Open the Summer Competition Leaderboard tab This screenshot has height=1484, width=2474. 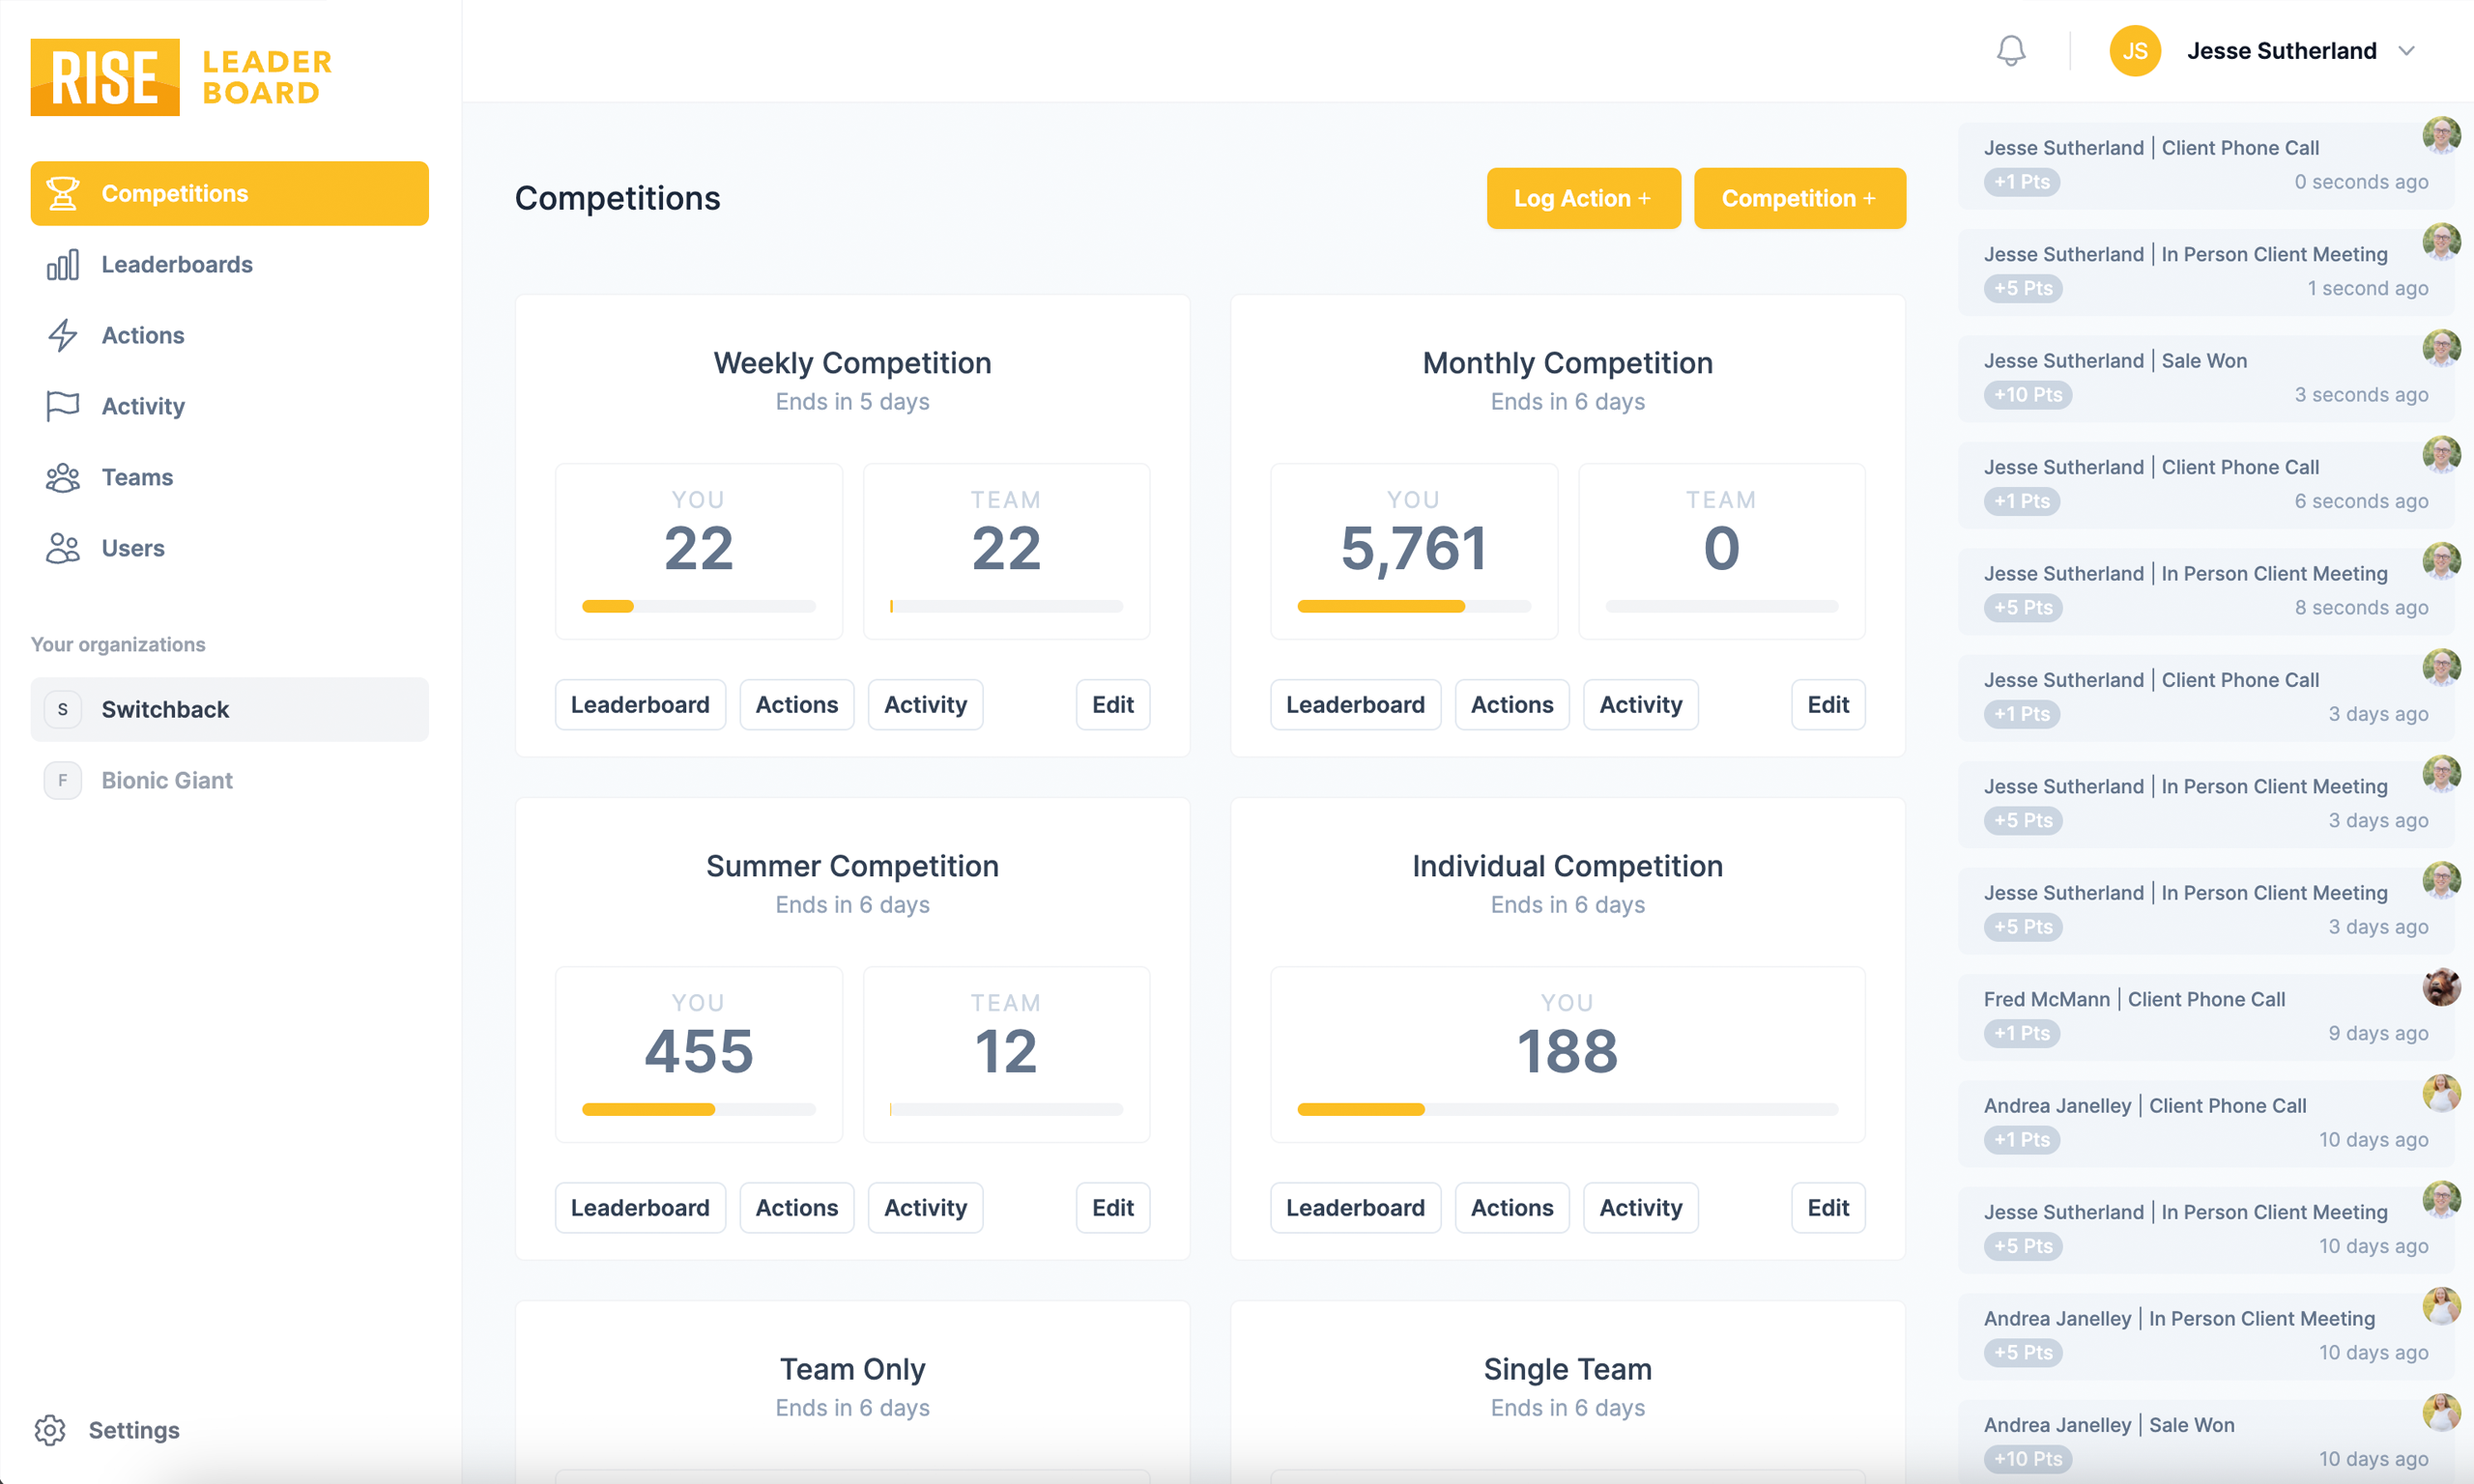pyautogui.click(x=640, y=1209)
